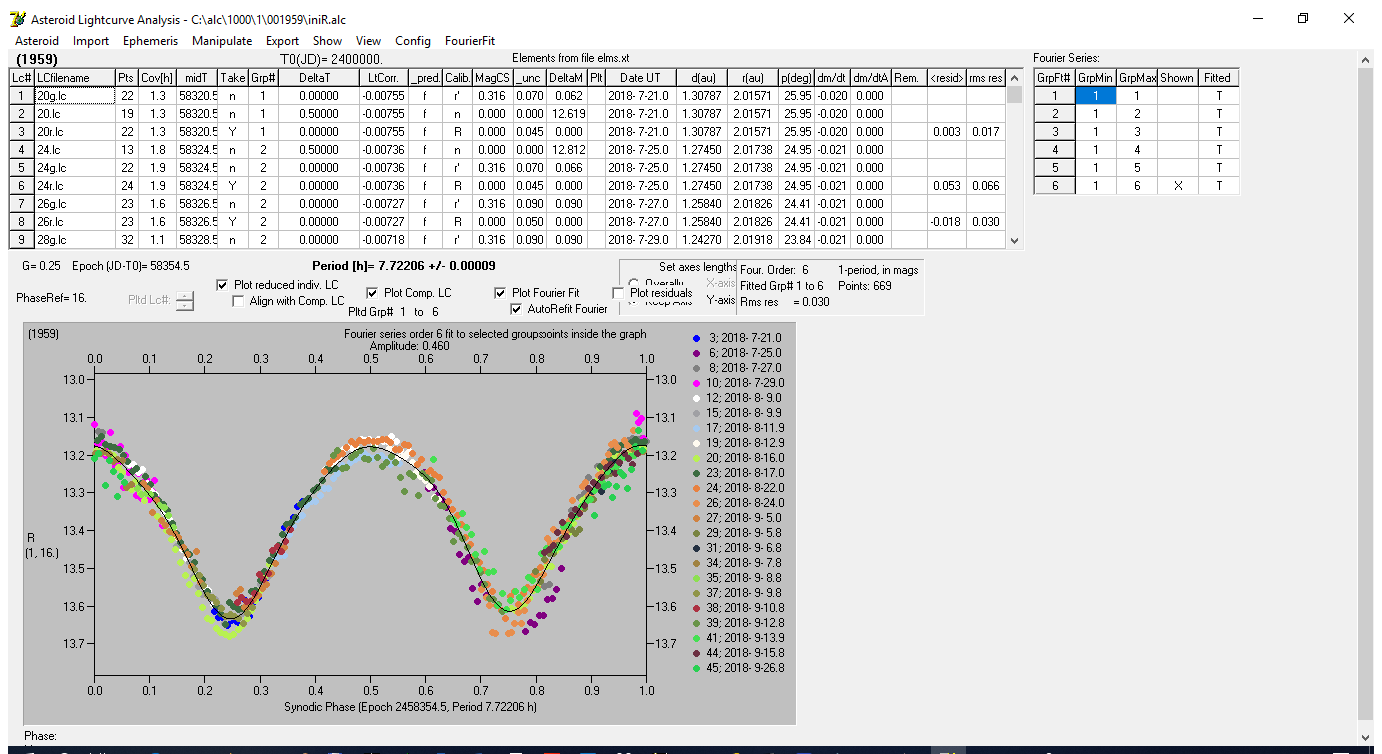Click legend entry 38; 2018-9-10.8
The width and height of the screenshot is (1382, 754).
pos(746,608)
